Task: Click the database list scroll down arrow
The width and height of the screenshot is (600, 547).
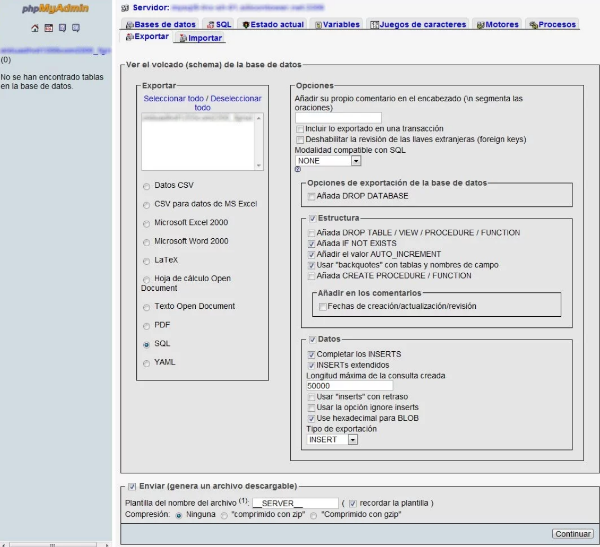Action: click(x=259, y=165)
